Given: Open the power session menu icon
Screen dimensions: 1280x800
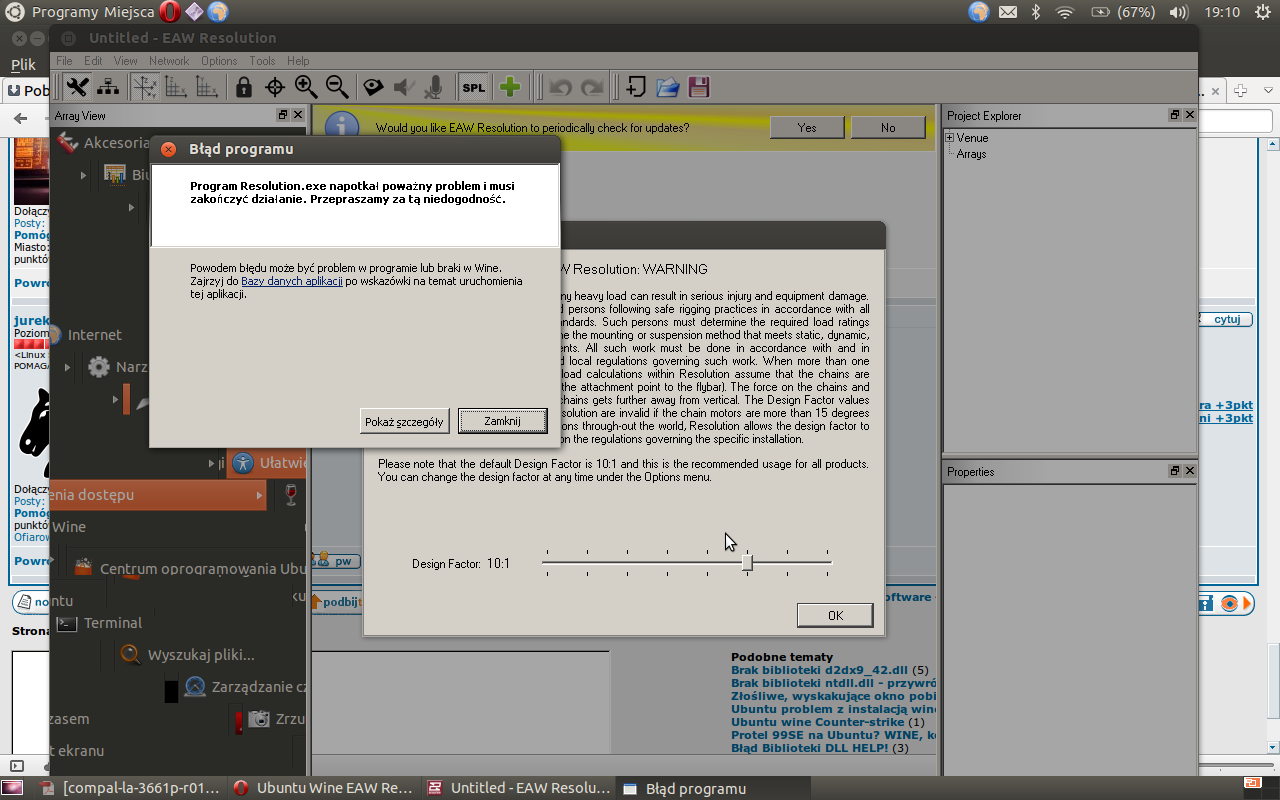Looking at the screenshot, I should coord(1262,12).
